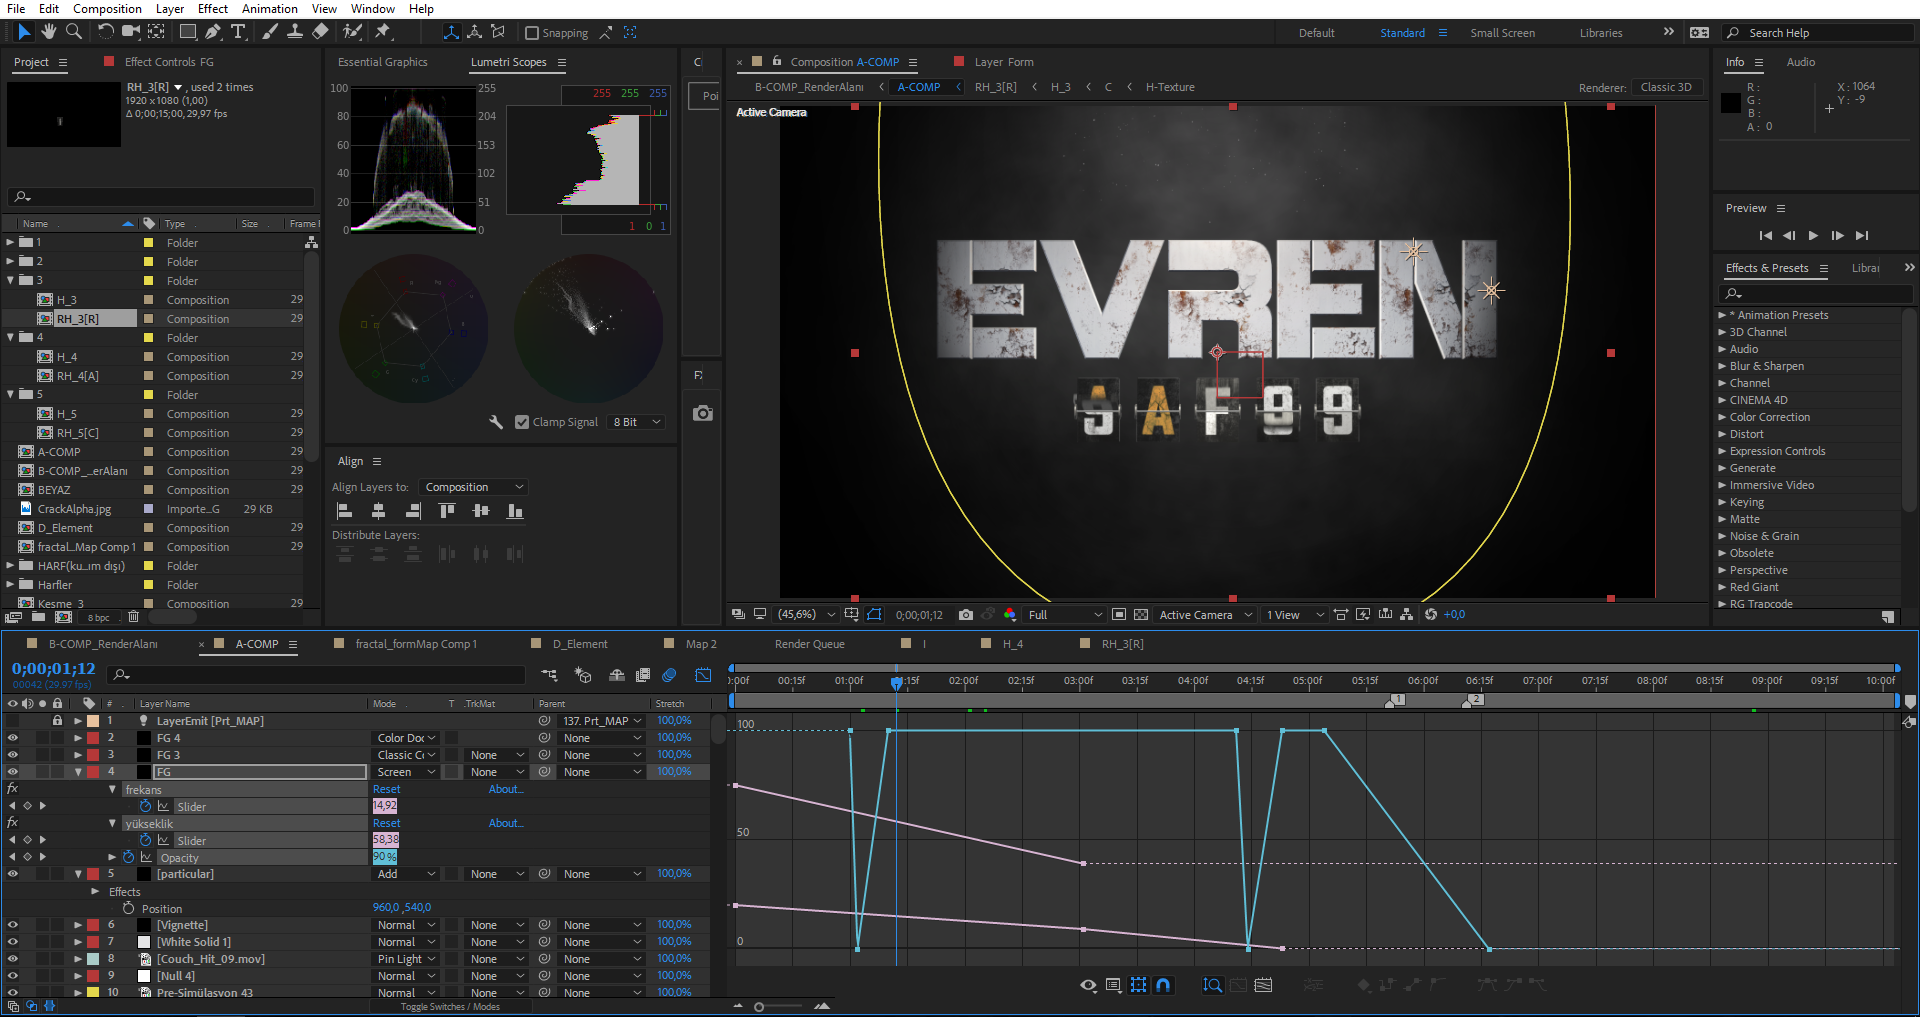Hide the FG 4 layer

pyautogui.click(x=13, y=738)
